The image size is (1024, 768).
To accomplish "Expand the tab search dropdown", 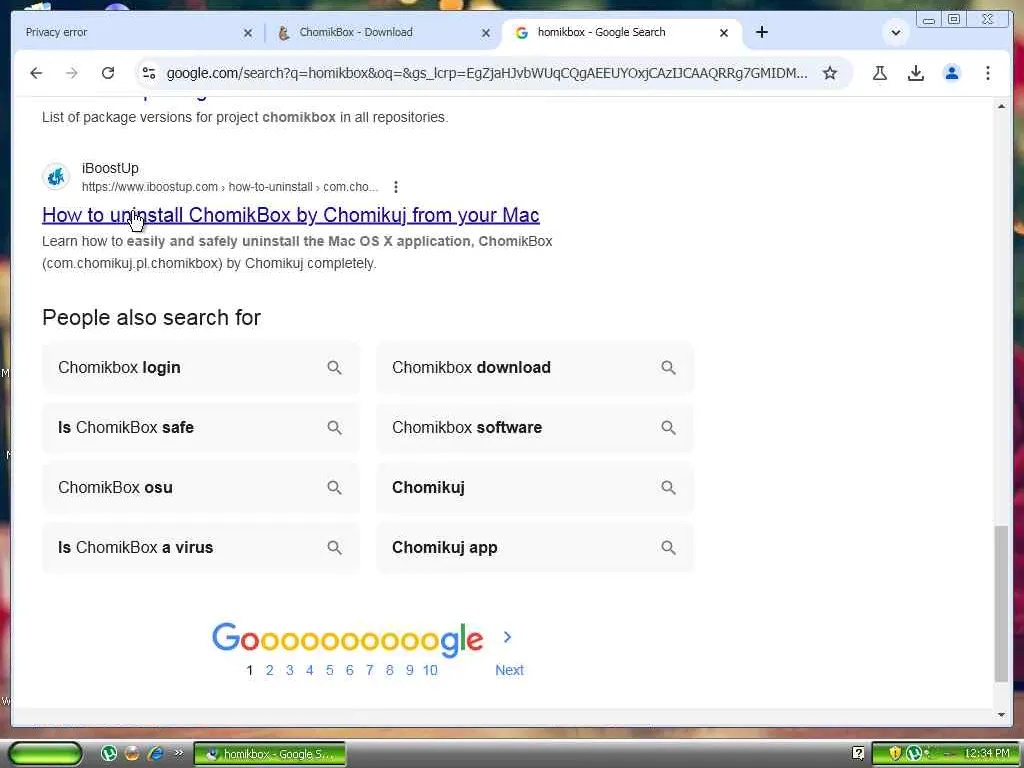I will [895, 32].
